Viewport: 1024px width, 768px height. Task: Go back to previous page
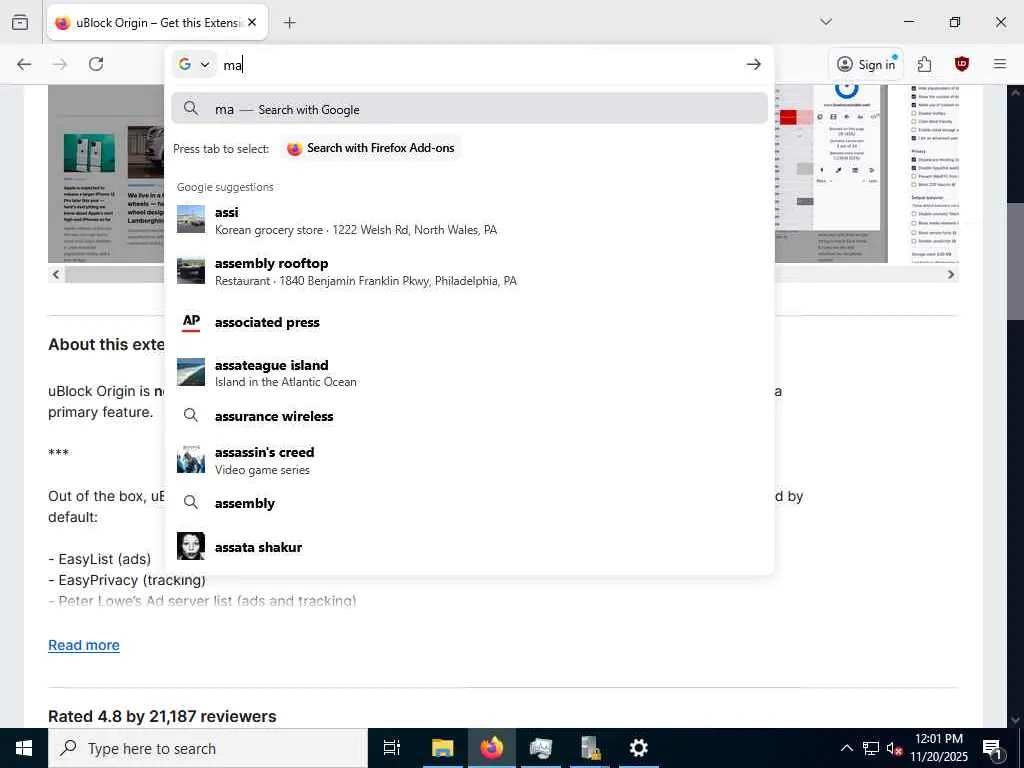24,64
